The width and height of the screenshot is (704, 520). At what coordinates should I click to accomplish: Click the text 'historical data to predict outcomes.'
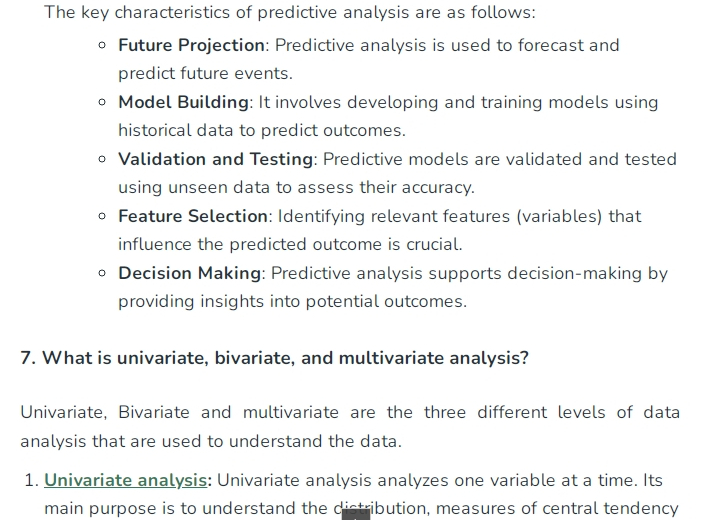[x=262, y=130]
